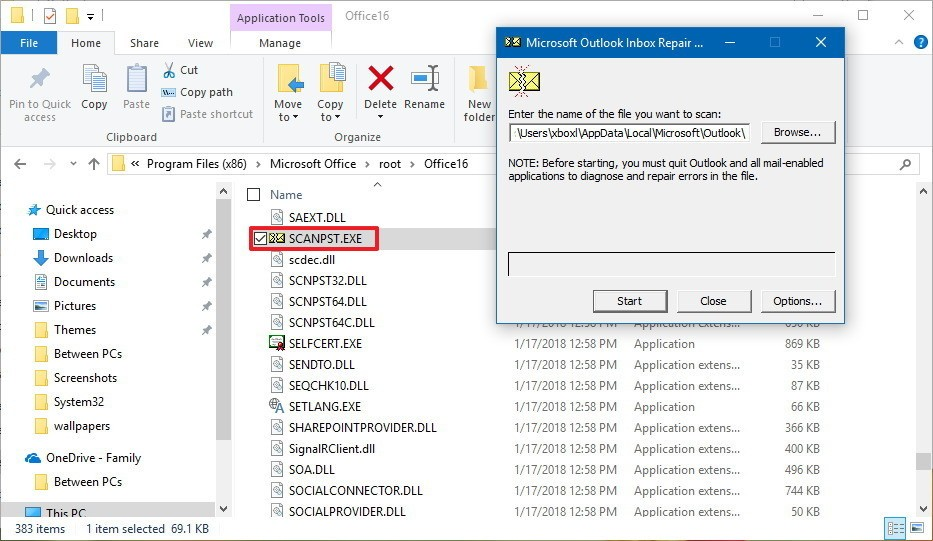Open the Themes folder in sidebar
The width and height of the screenshot is (933, 541).
point(75,330)
